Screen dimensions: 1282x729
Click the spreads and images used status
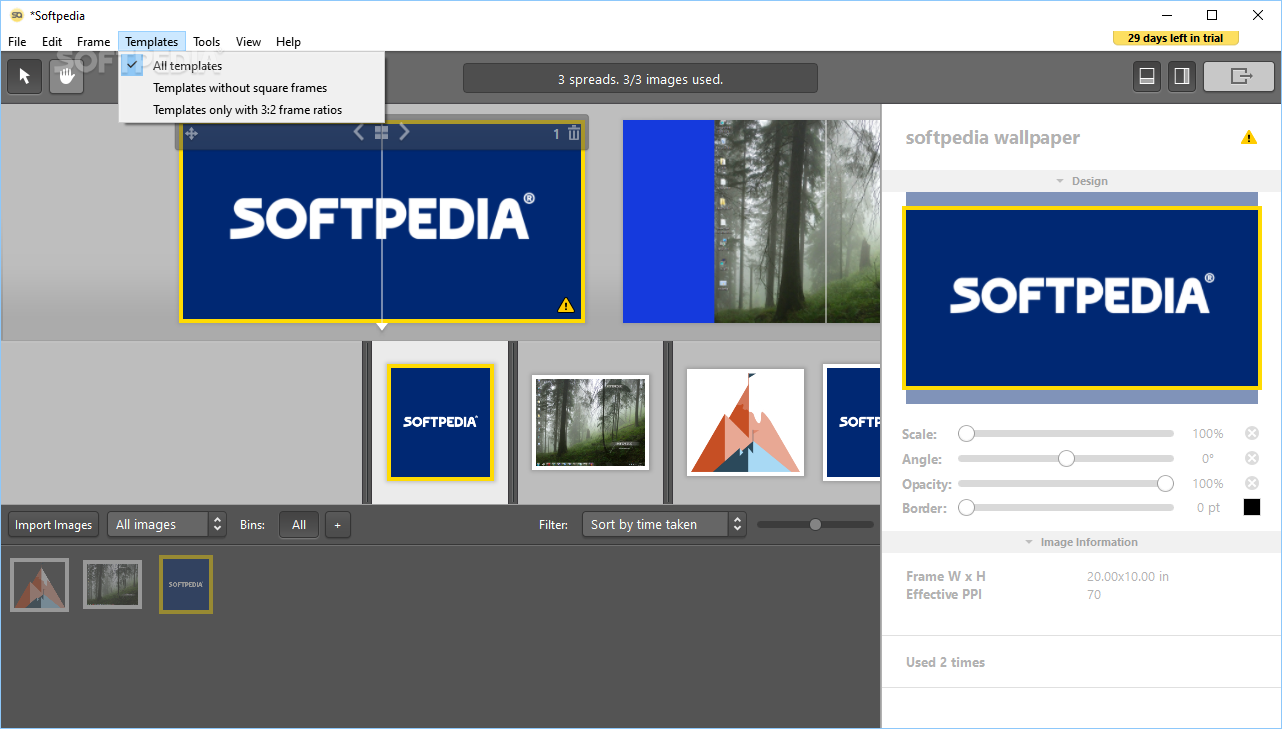click(640, 79)
